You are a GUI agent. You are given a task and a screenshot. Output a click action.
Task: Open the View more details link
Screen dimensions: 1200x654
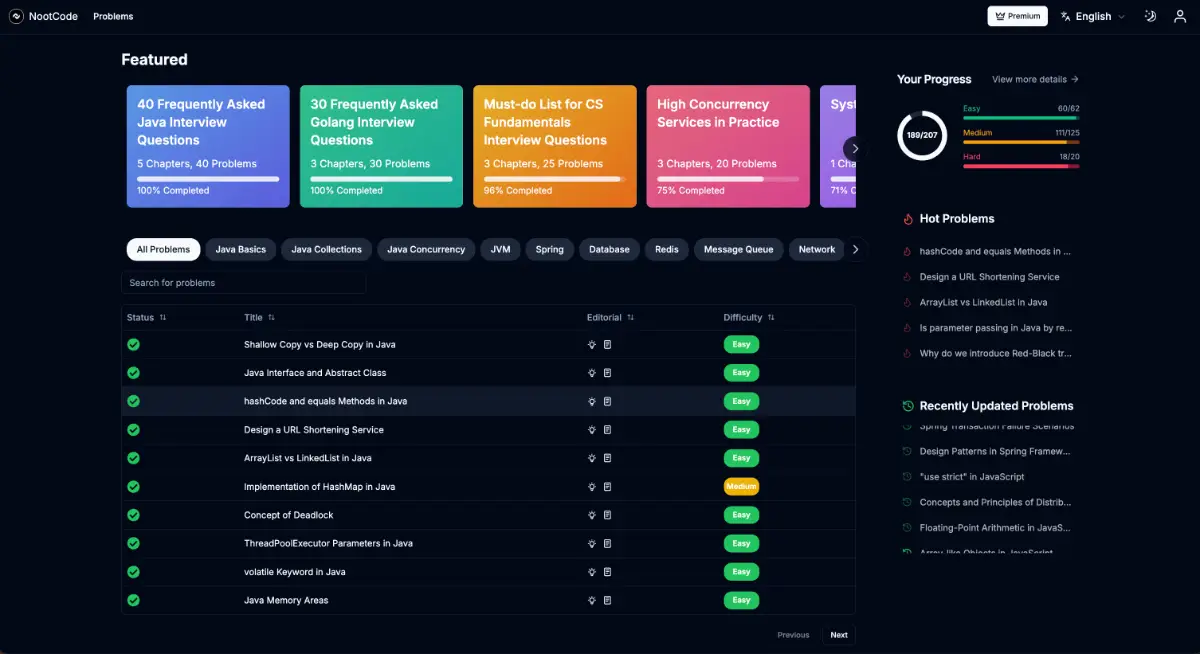pos(1035,79)
